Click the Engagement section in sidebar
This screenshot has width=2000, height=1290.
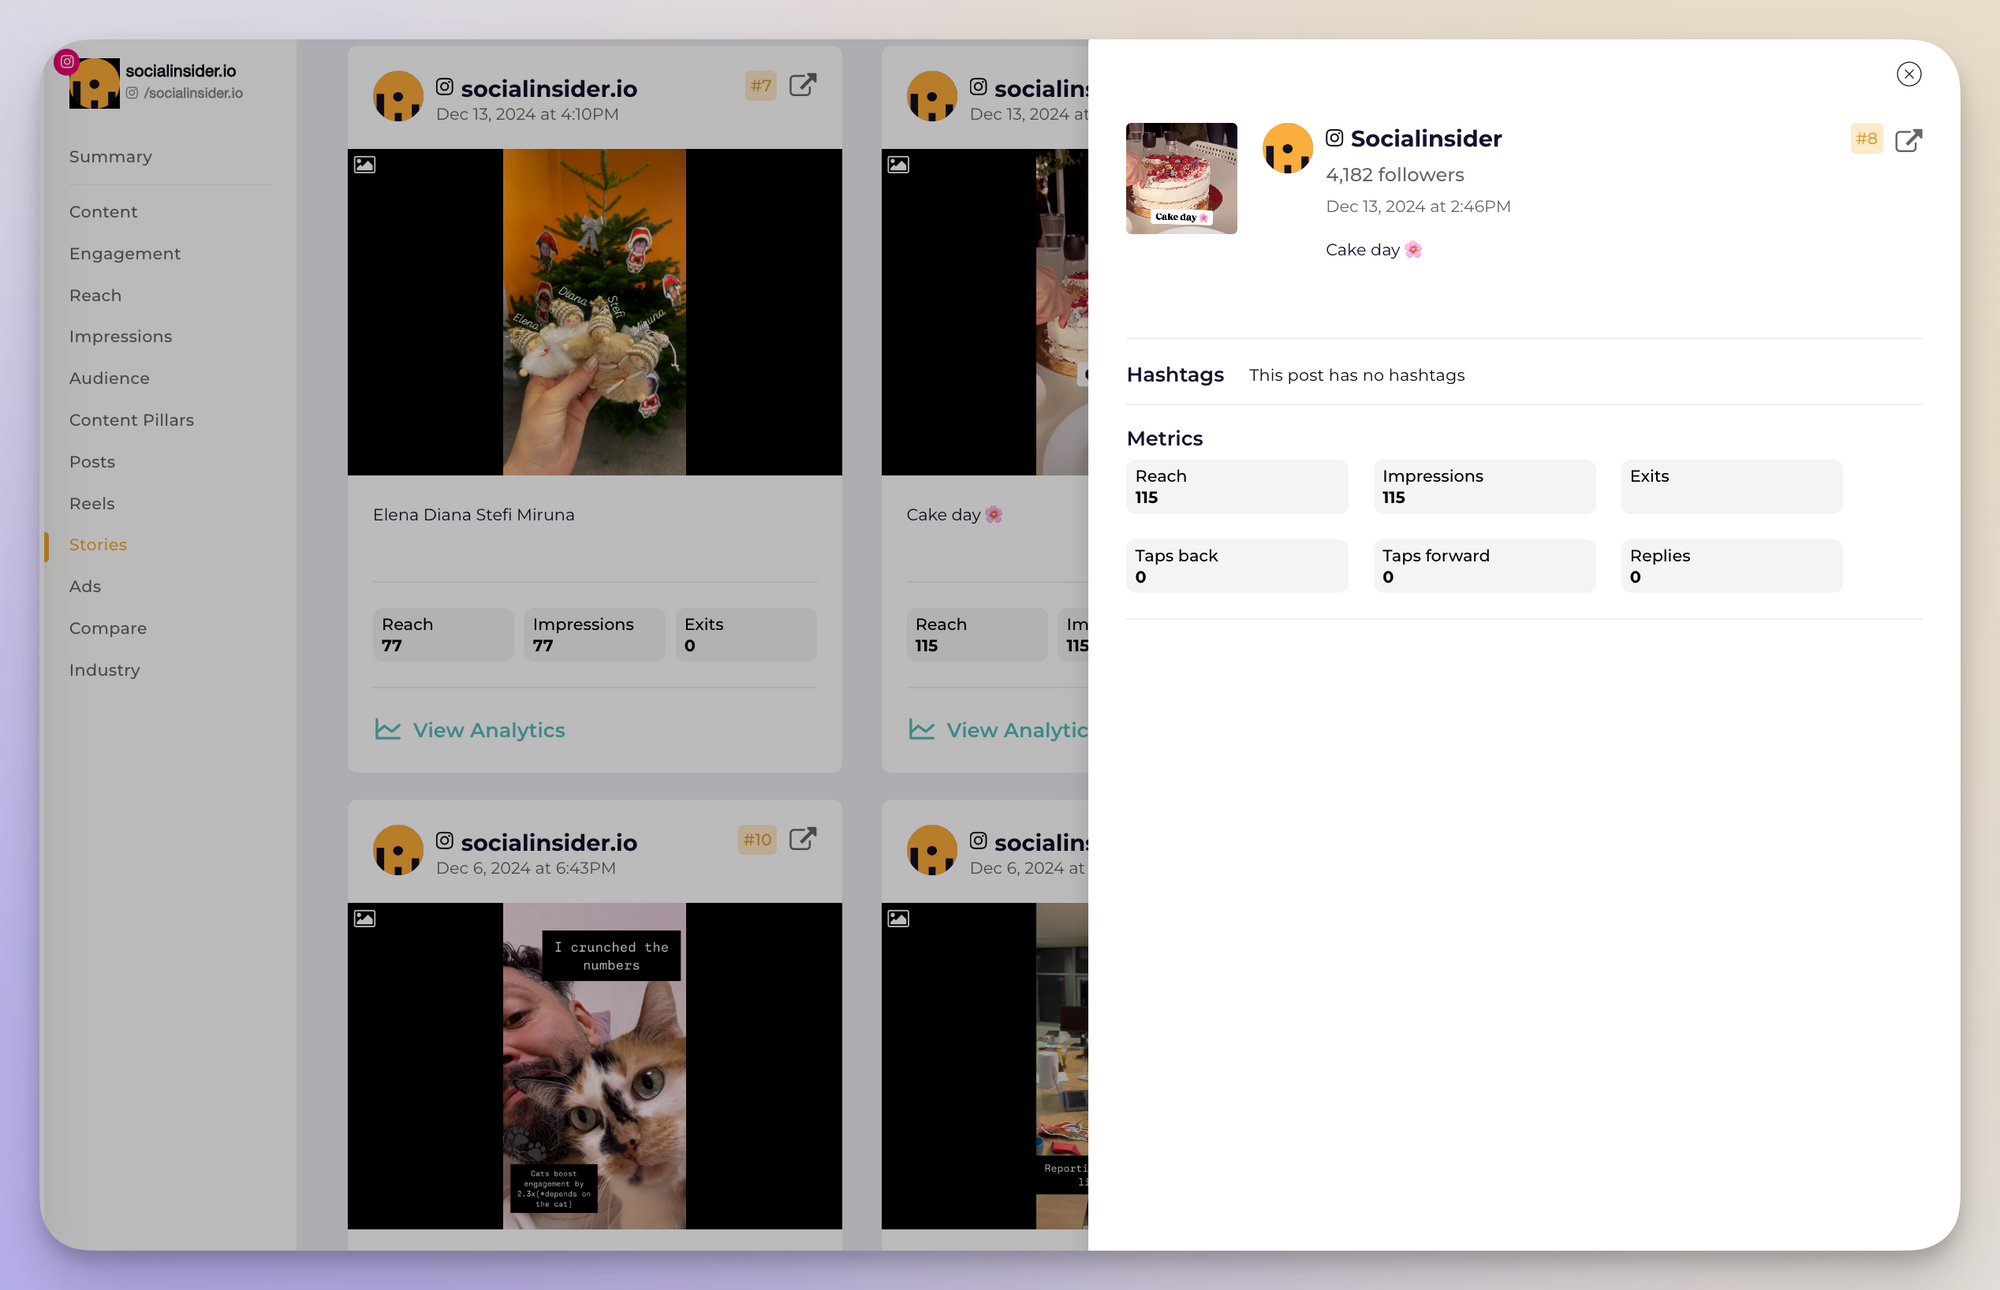point(124,251)
